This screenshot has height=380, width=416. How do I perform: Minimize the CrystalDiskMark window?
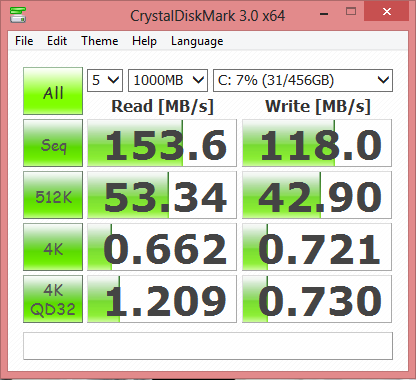click(x=324, y=13)
